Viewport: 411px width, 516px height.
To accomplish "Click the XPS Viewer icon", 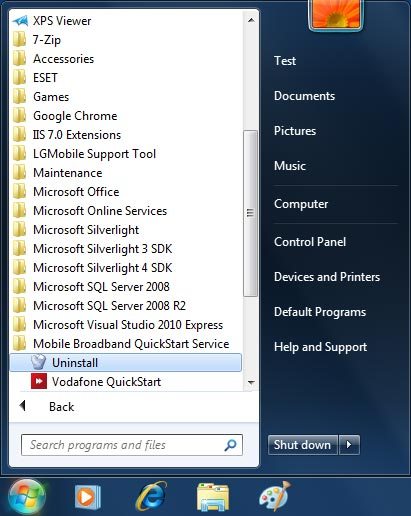I will 20,21.
